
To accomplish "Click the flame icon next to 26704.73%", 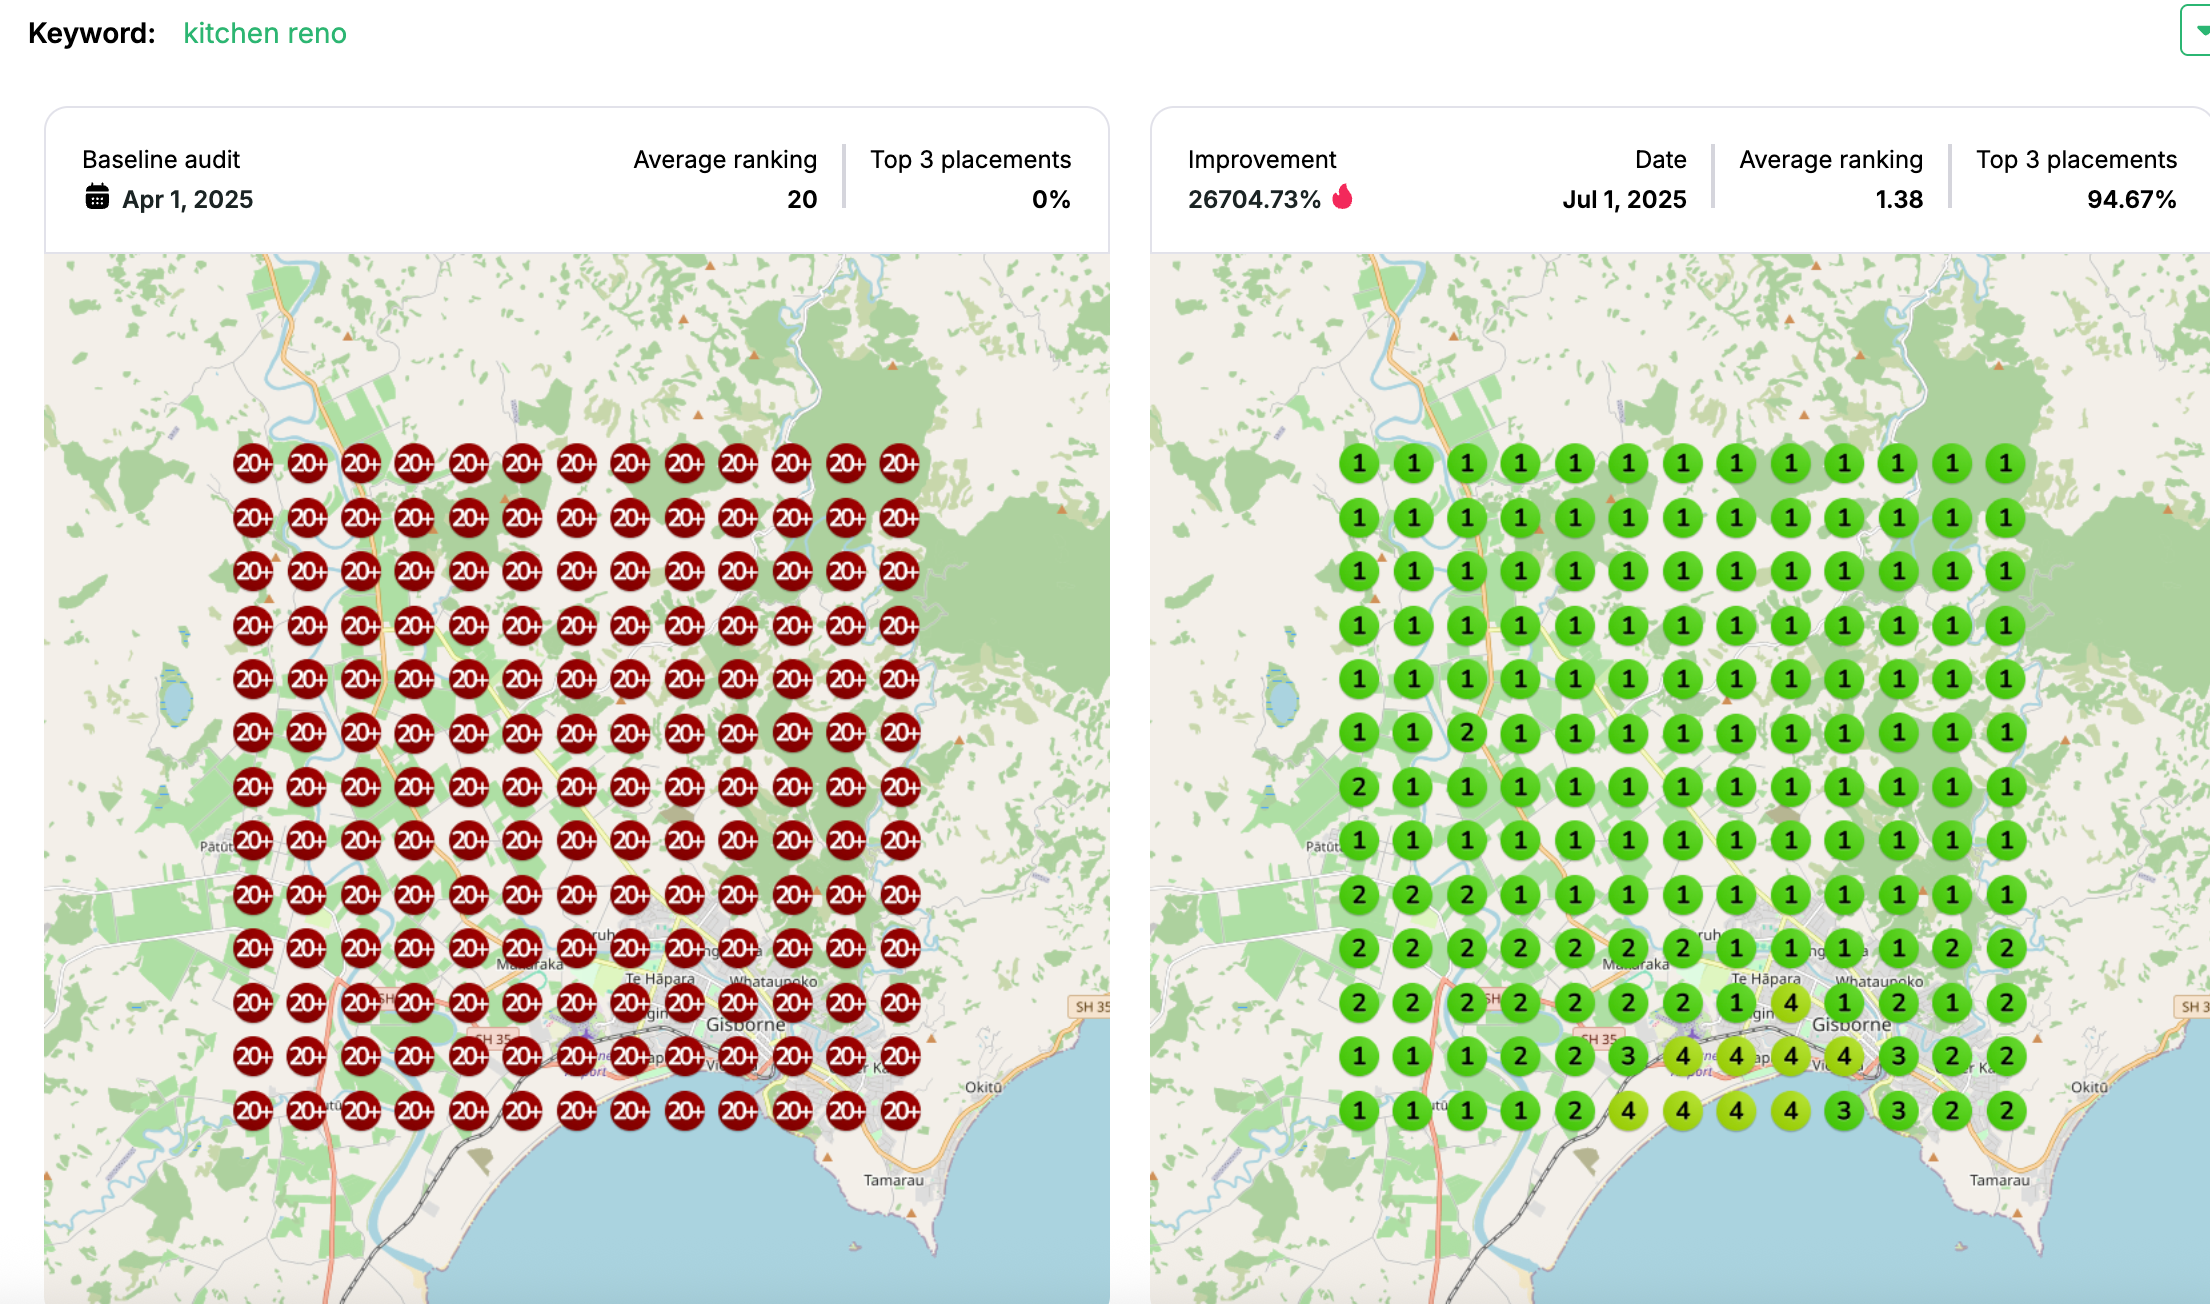I will [1343, 197].
